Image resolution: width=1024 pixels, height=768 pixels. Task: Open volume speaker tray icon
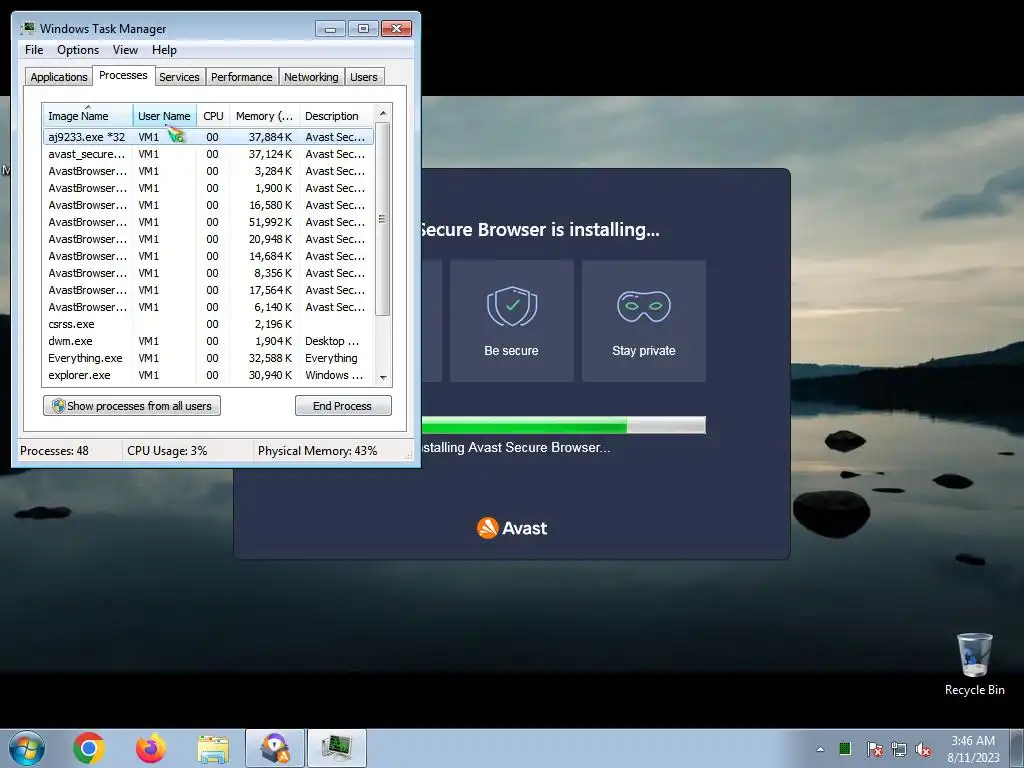923,749
